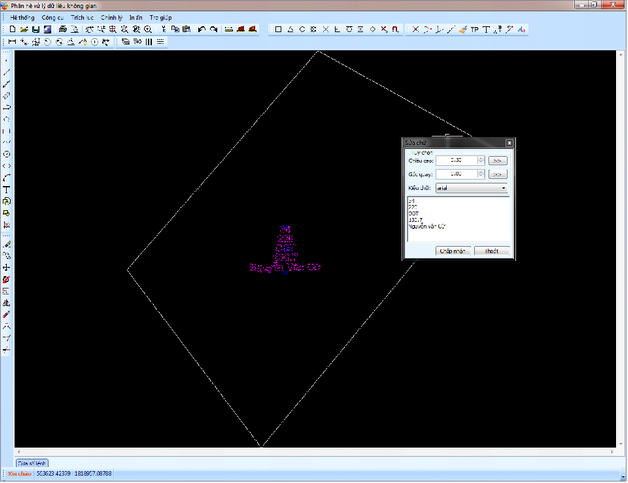Click the Chấp nhận button in dialog
Screen dimensions: 628x483
point(453,251)
